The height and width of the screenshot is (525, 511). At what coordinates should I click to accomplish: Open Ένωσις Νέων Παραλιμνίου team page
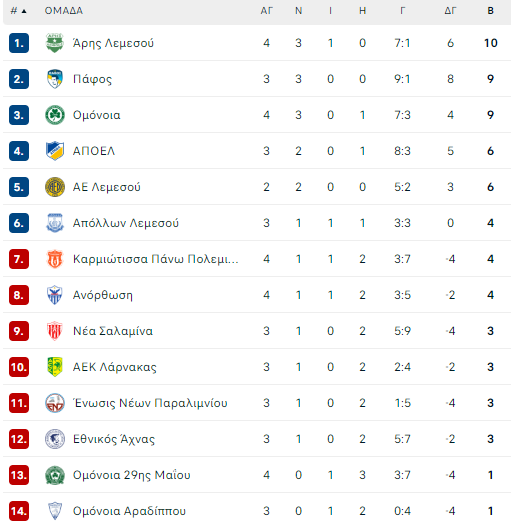[x=150, y=403]
